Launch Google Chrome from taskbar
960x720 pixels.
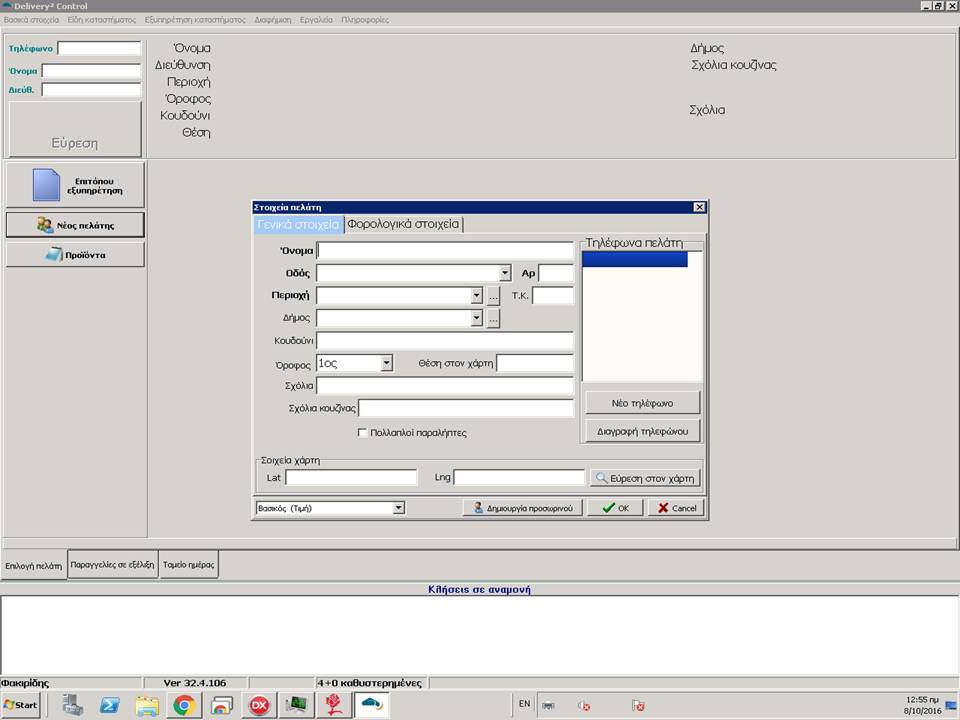click(x=184, y=705)
